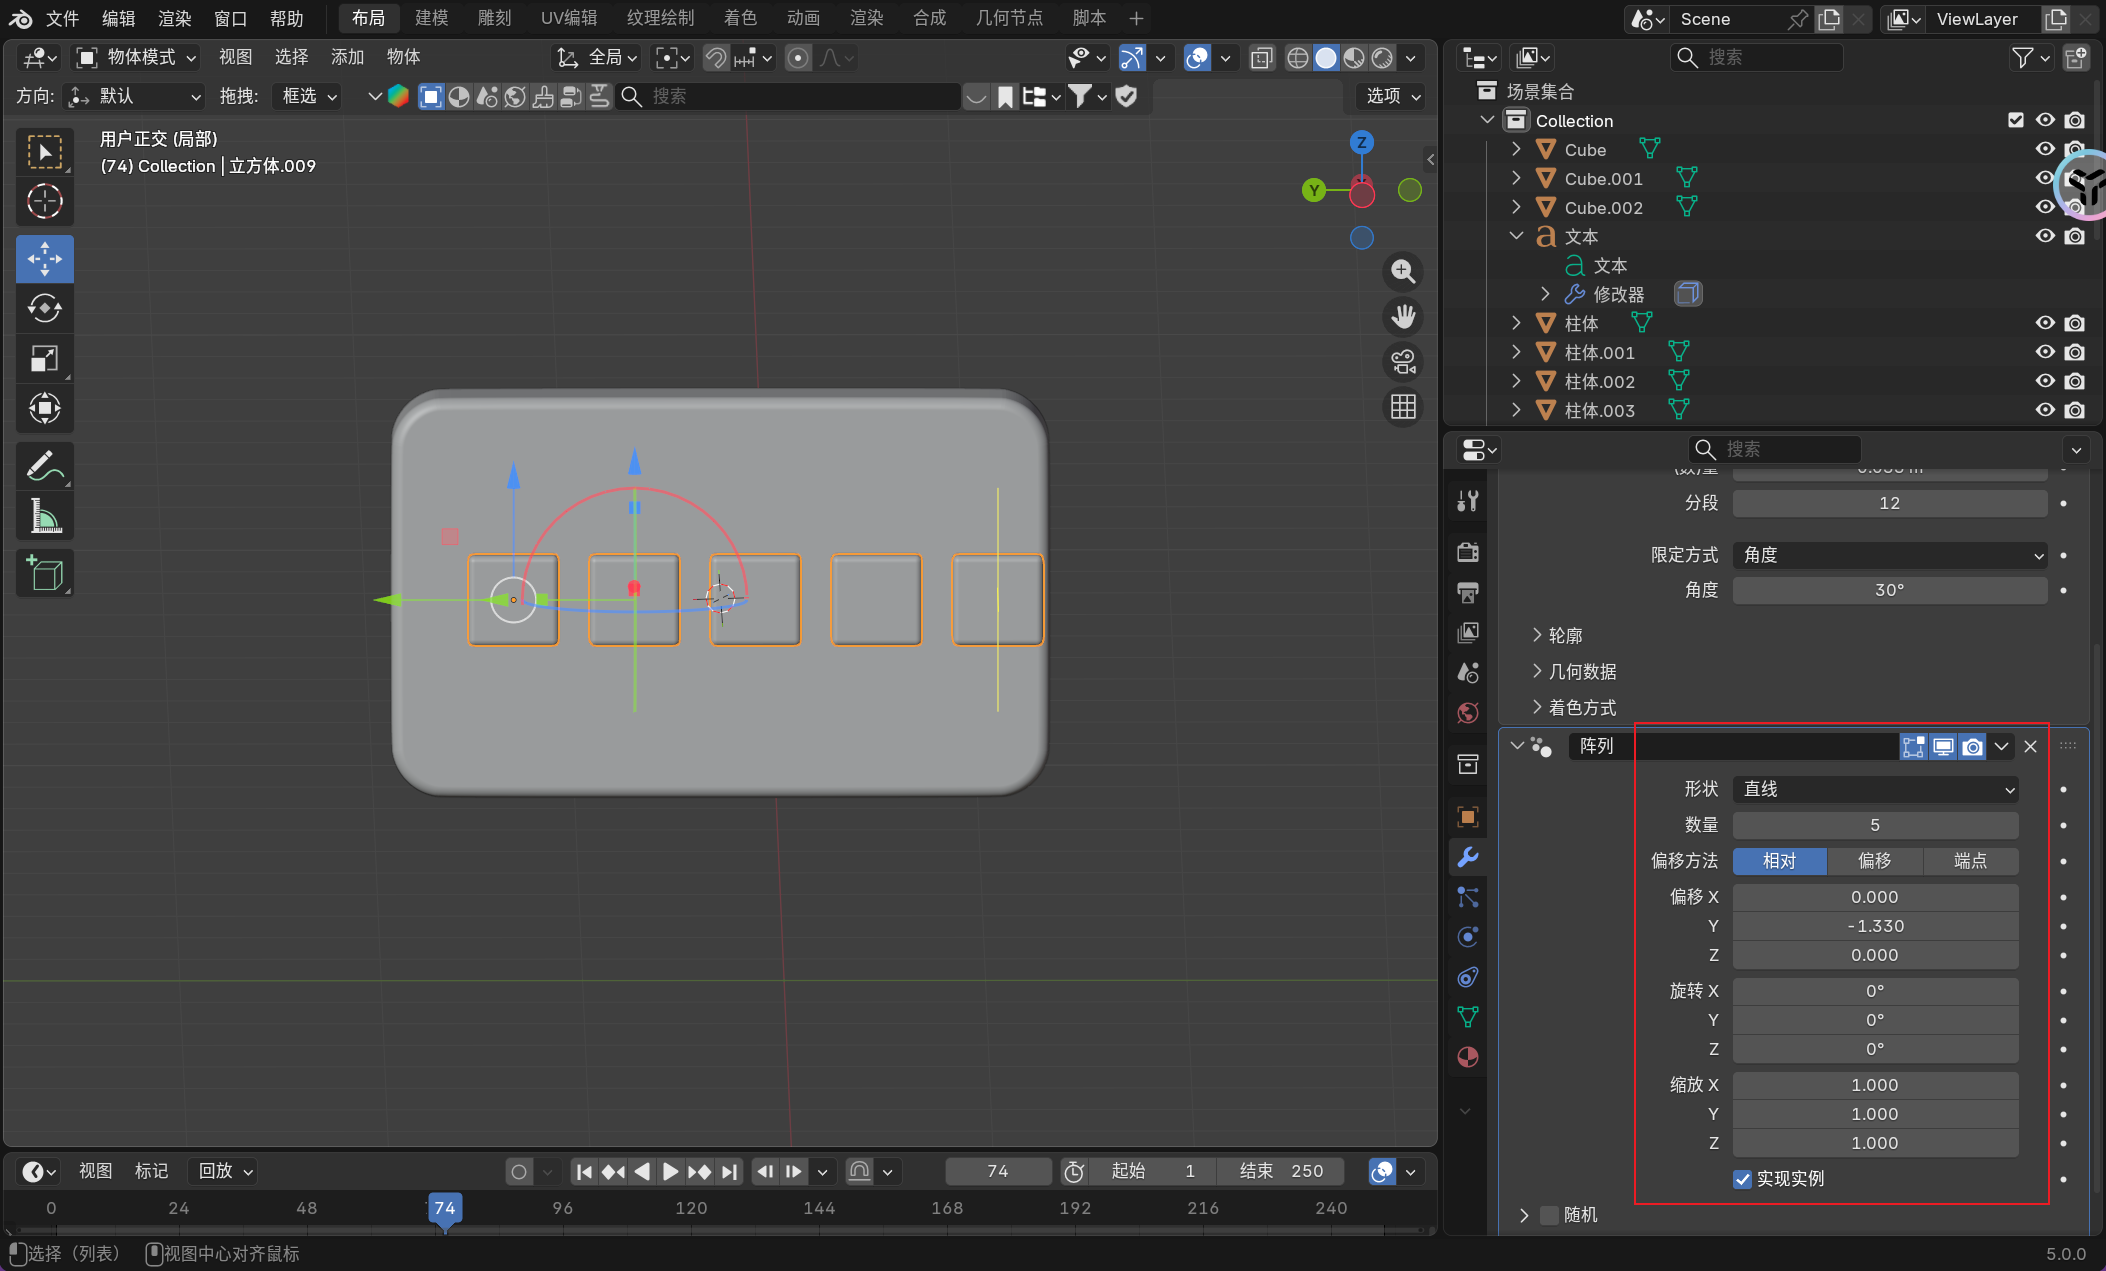Select the Annotate pencil tool
2106x1271 pixels.
(x=44, y=466)
